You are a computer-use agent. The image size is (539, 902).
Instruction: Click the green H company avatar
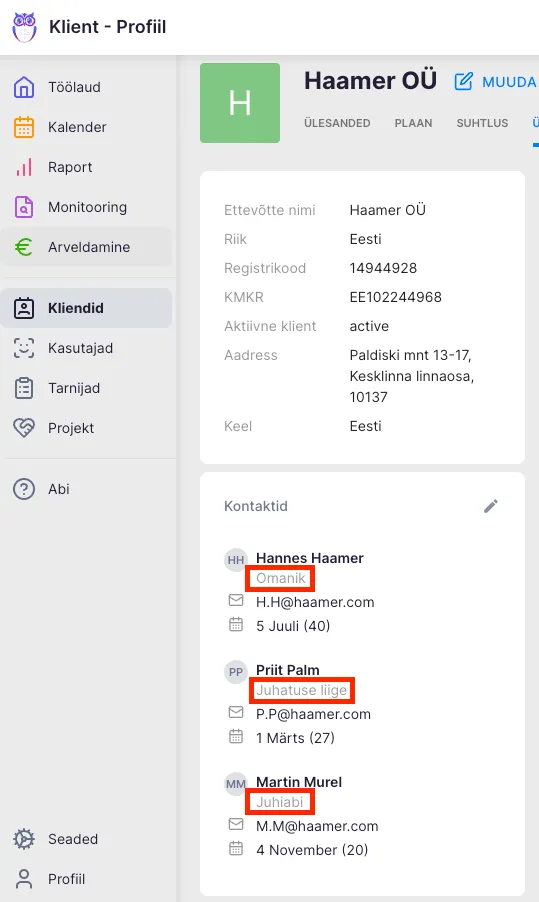(x=240, y=103)
